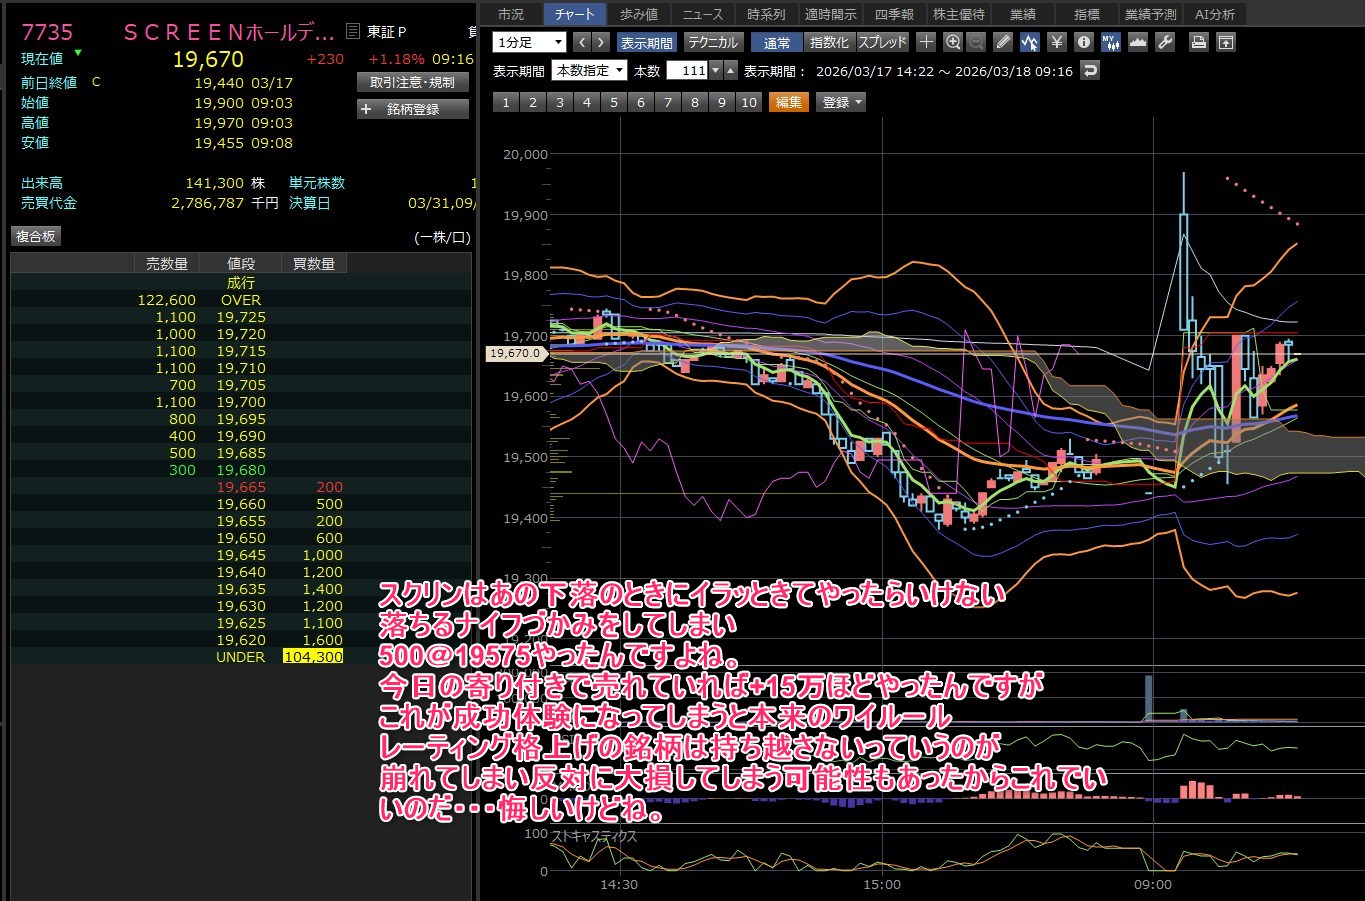
Task: Select chart preset number 3
Action: click(560, 102)
